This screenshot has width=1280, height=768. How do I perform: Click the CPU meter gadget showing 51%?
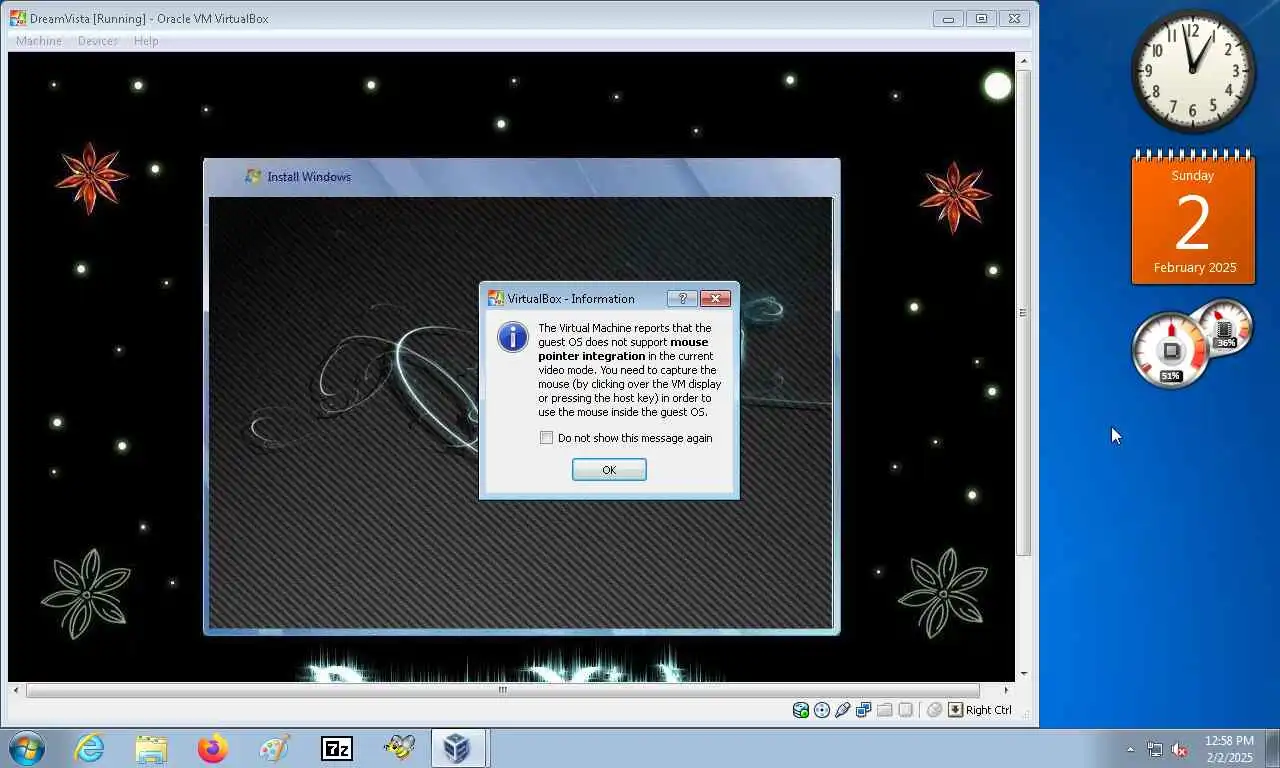(1171, 350)
